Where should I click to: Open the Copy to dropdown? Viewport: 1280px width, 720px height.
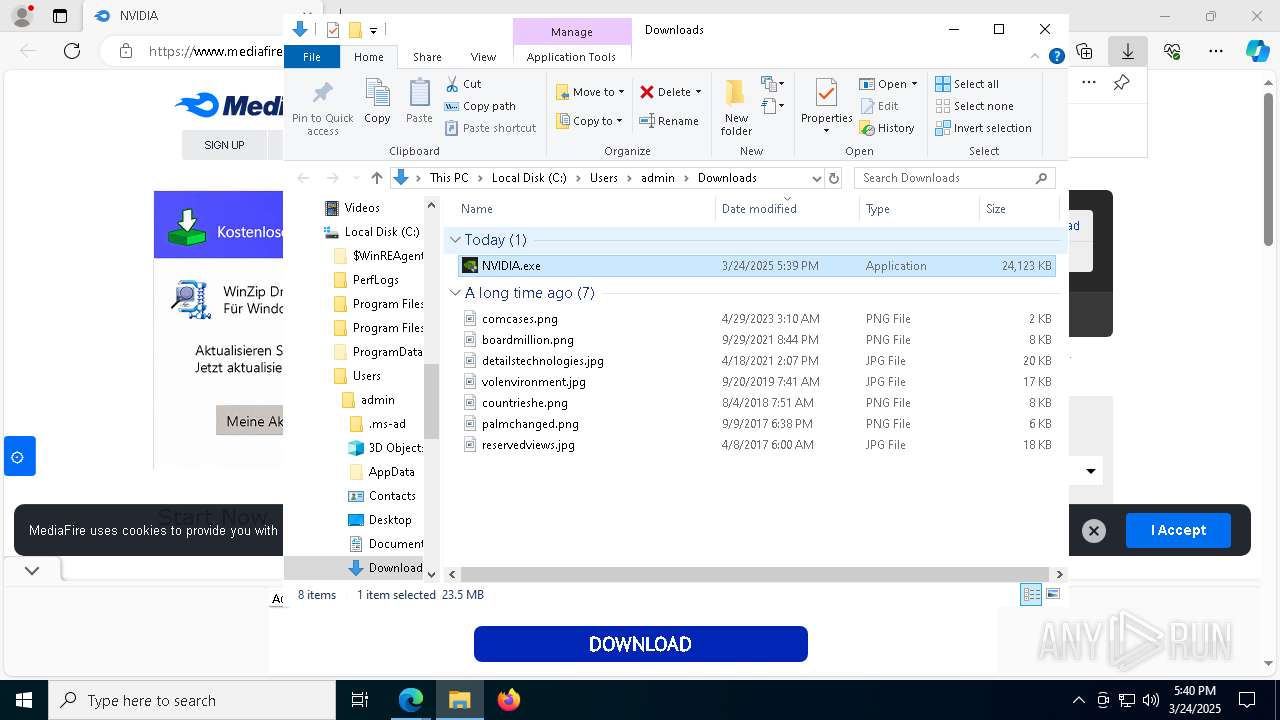point(589,121)
